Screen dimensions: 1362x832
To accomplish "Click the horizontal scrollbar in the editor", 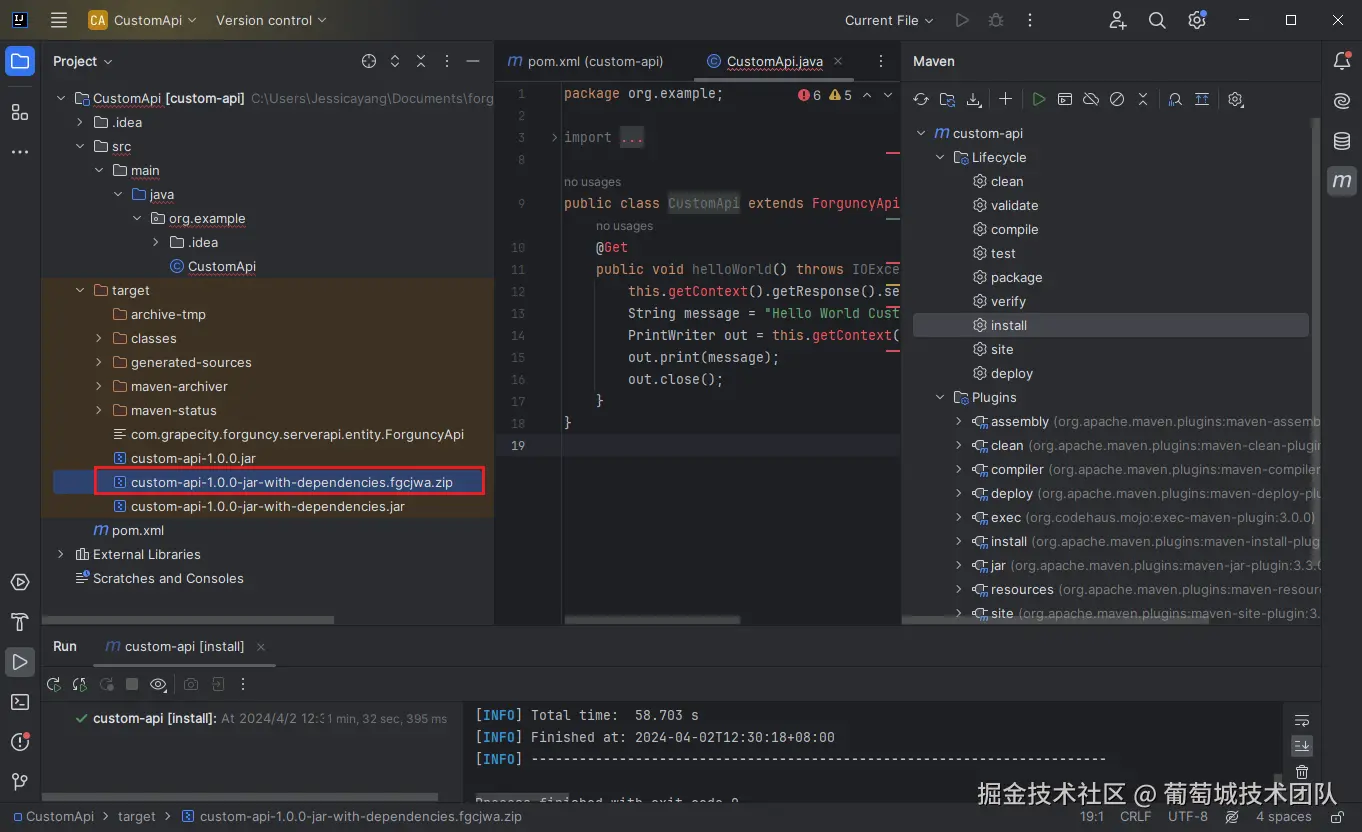I will (x=652, y=620).
